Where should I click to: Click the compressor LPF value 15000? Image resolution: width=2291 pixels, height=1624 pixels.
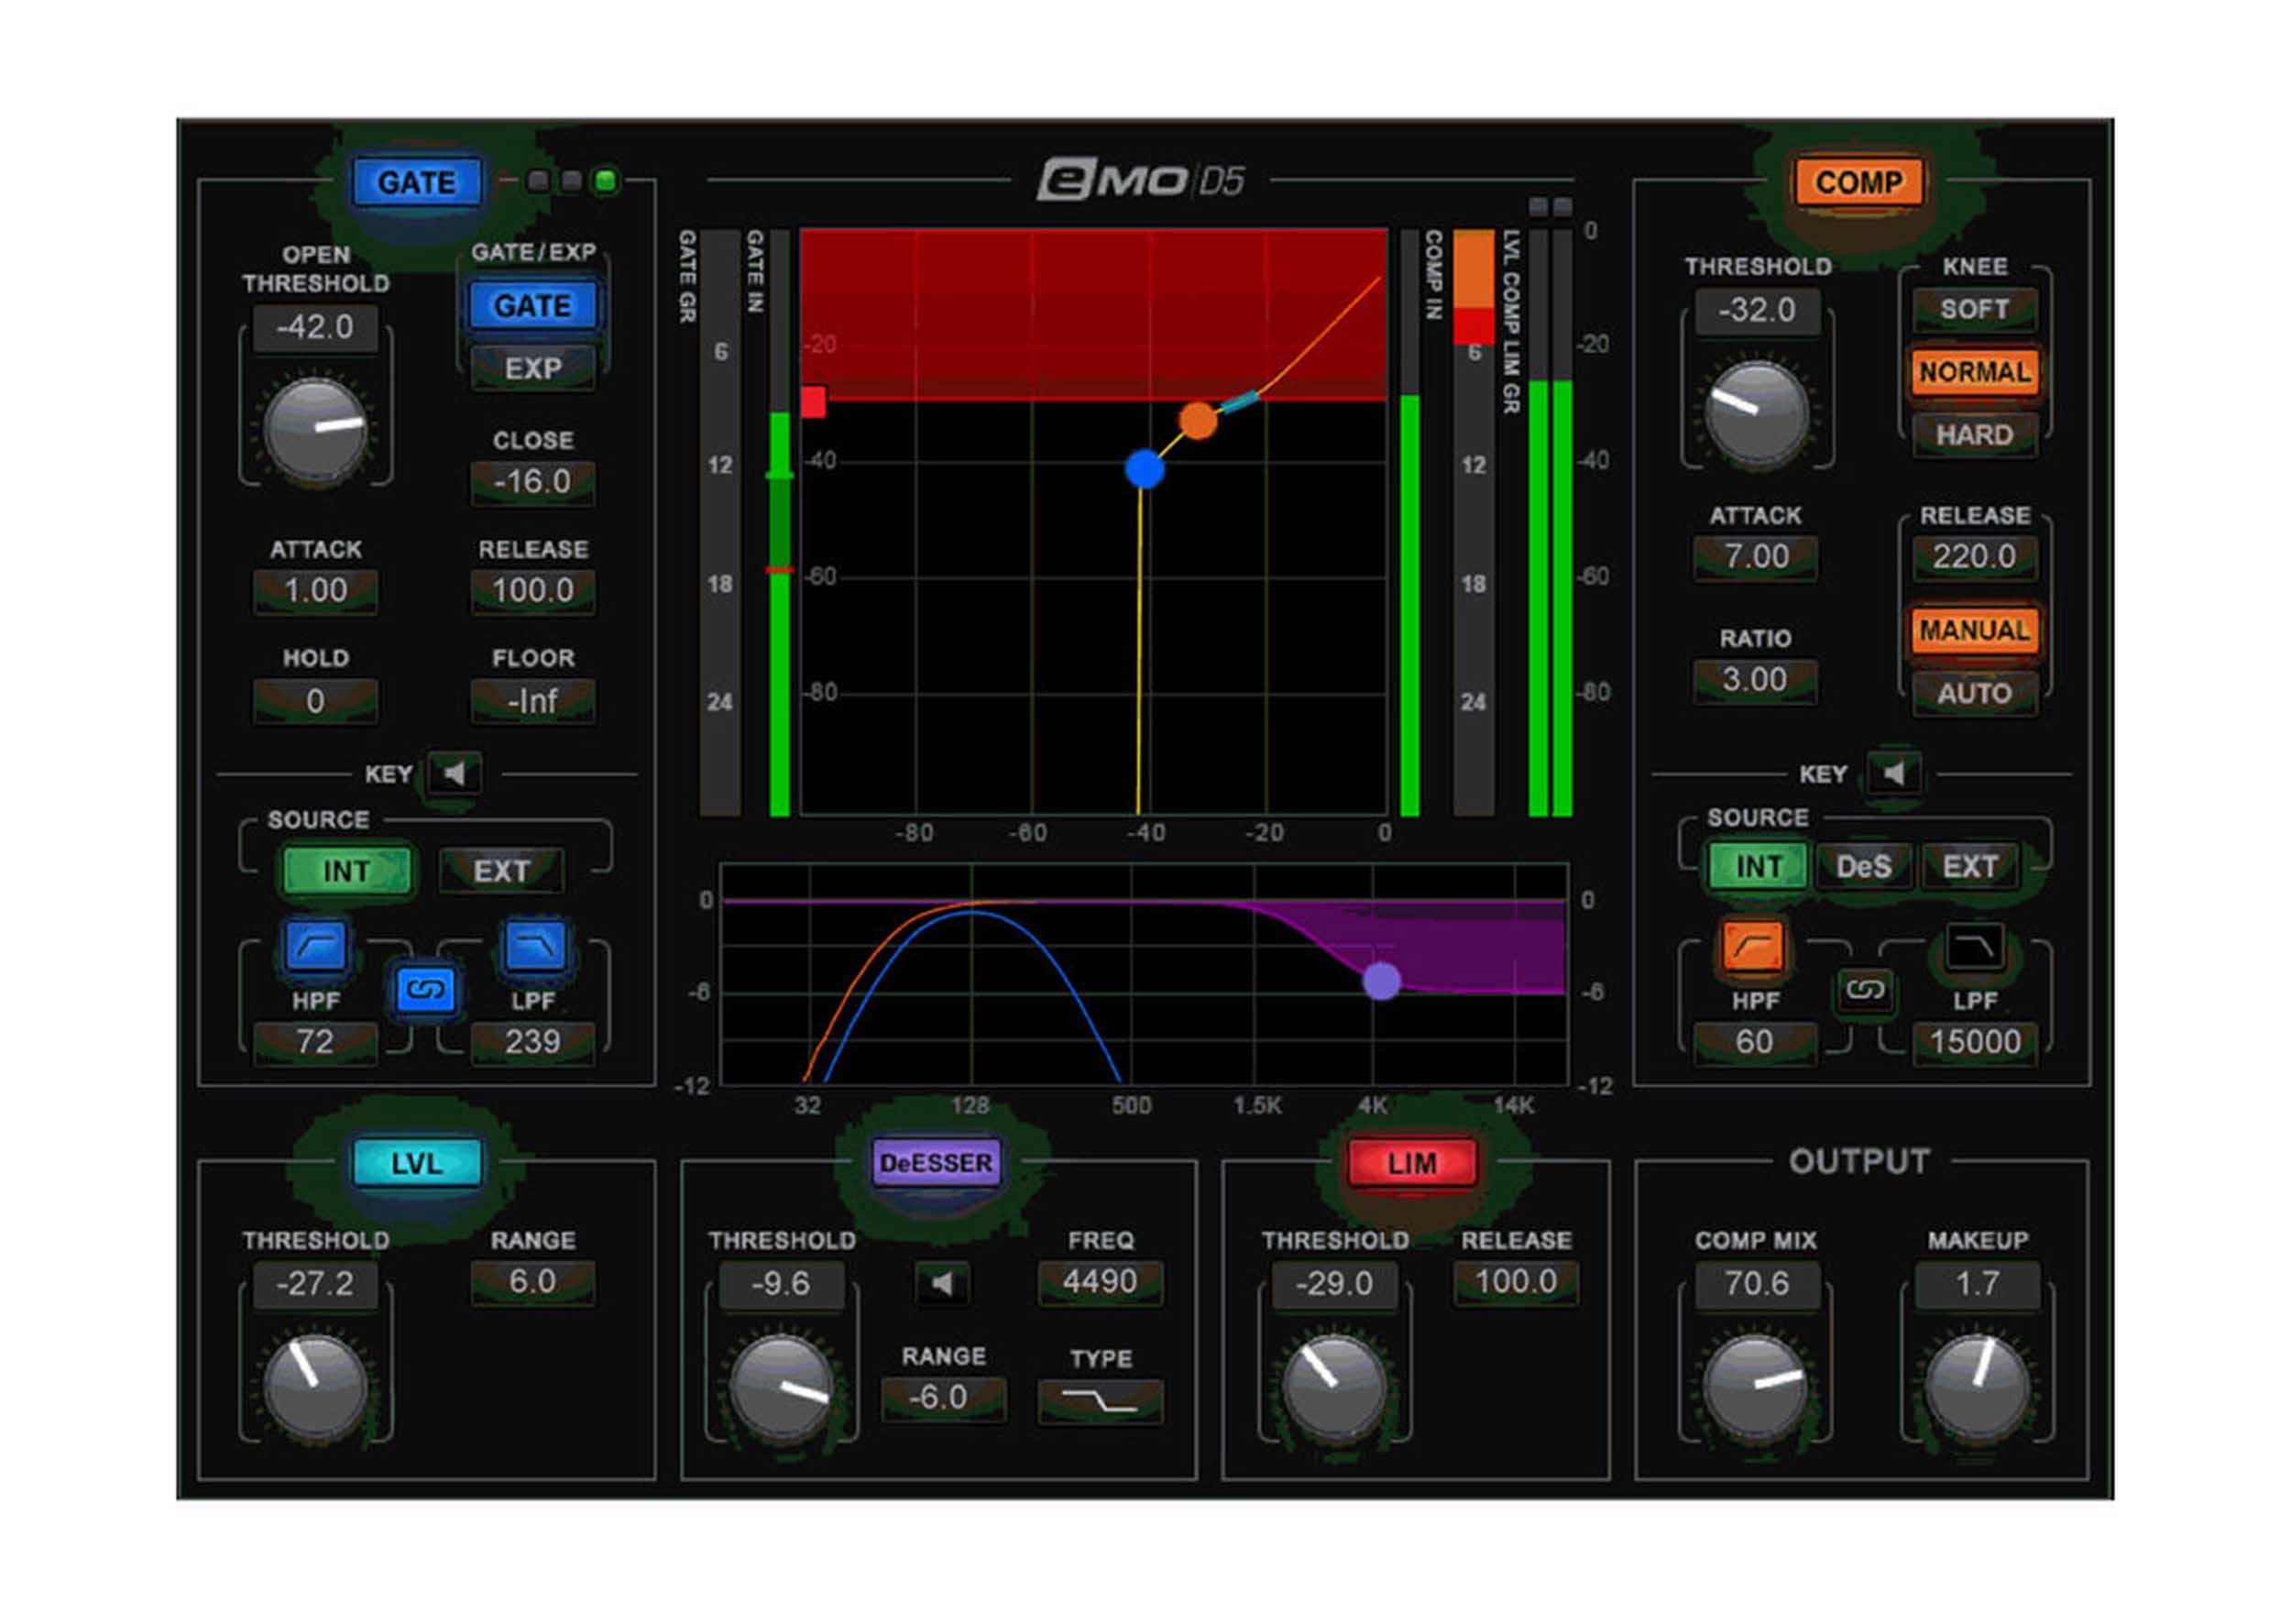(1974, 1042)
